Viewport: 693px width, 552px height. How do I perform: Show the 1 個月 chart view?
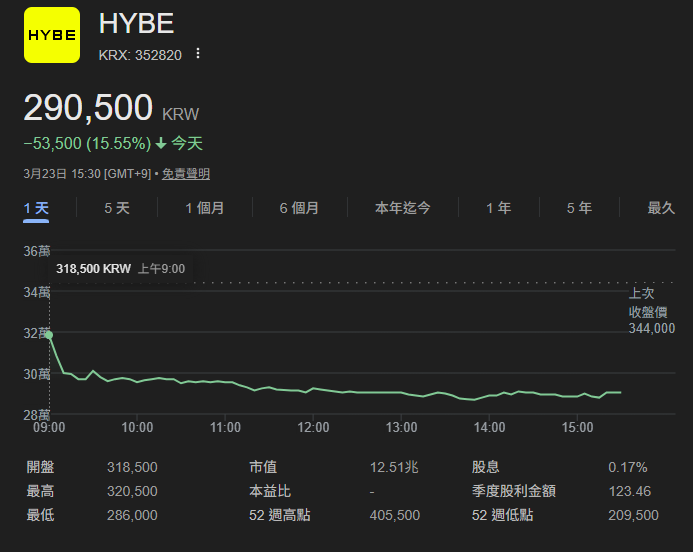pos(204,208)
